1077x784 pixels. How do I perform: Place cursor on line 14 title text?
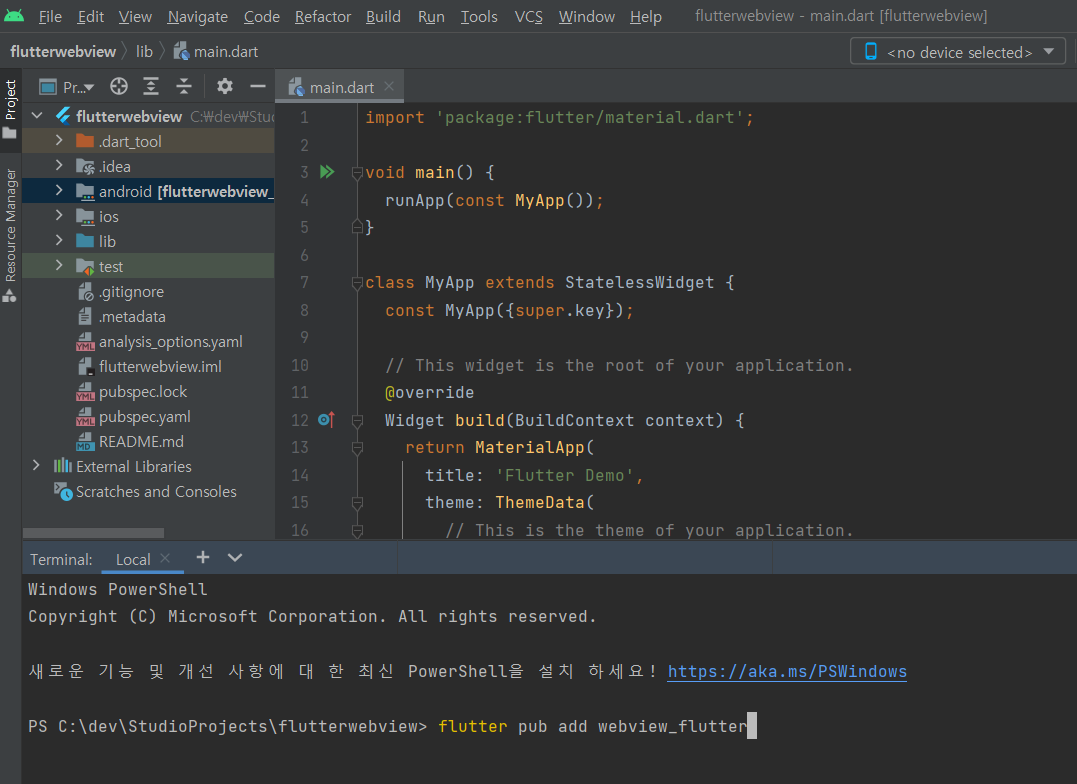[x=534, y=475]
